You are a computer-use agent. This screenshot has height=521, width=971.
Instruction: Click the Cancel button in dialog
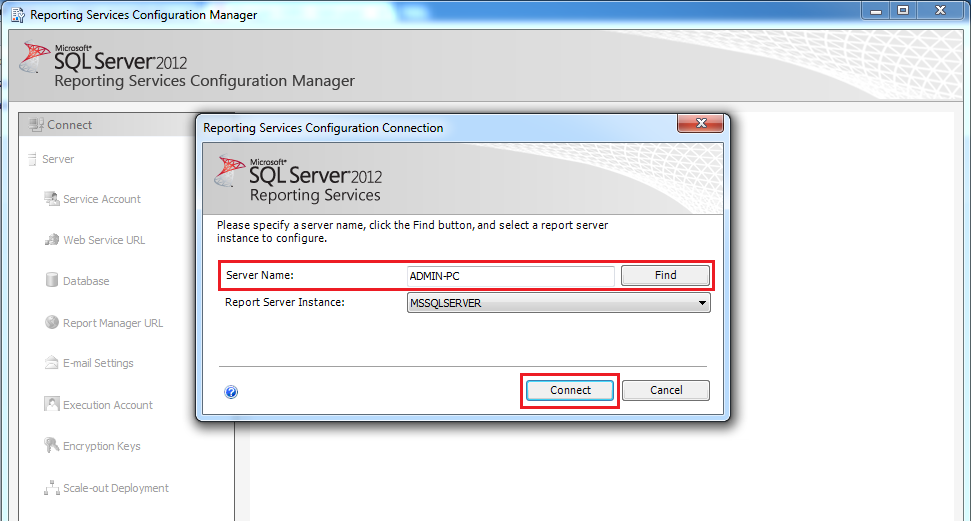[666, 390]
